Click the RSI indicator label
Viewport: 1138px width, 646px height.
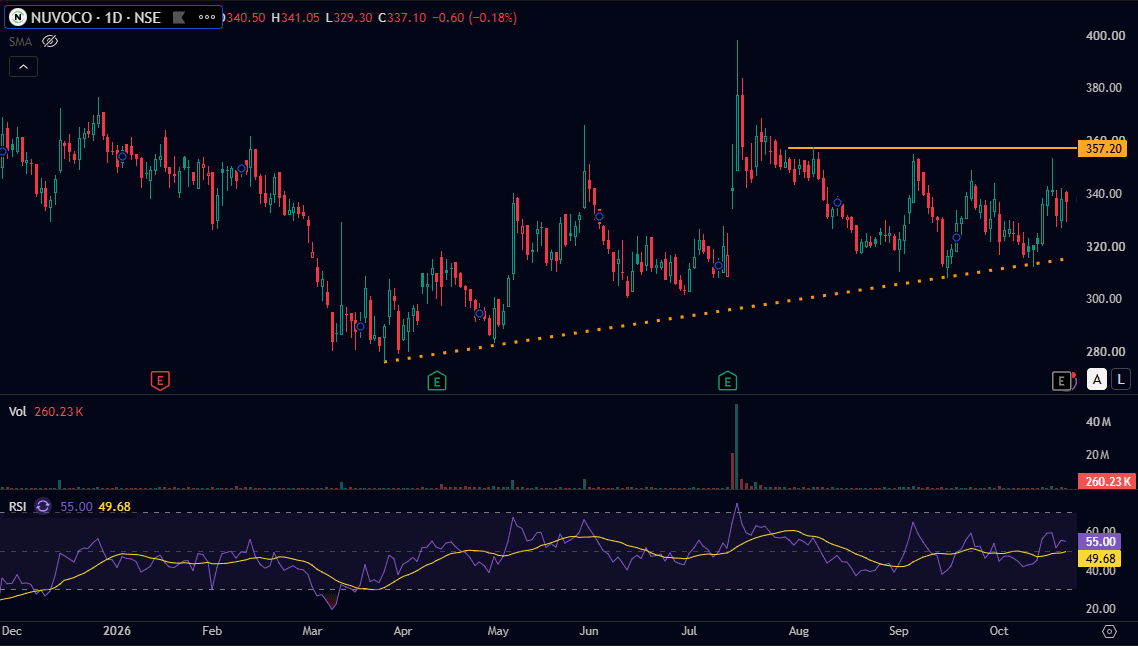click(17, 507)
